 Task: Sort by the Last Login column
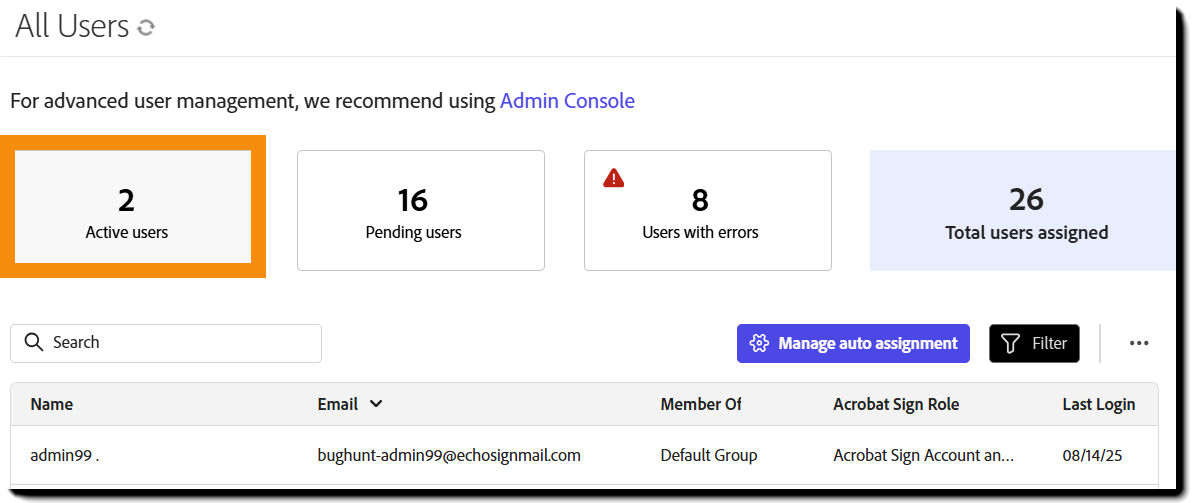(1098, 404)
